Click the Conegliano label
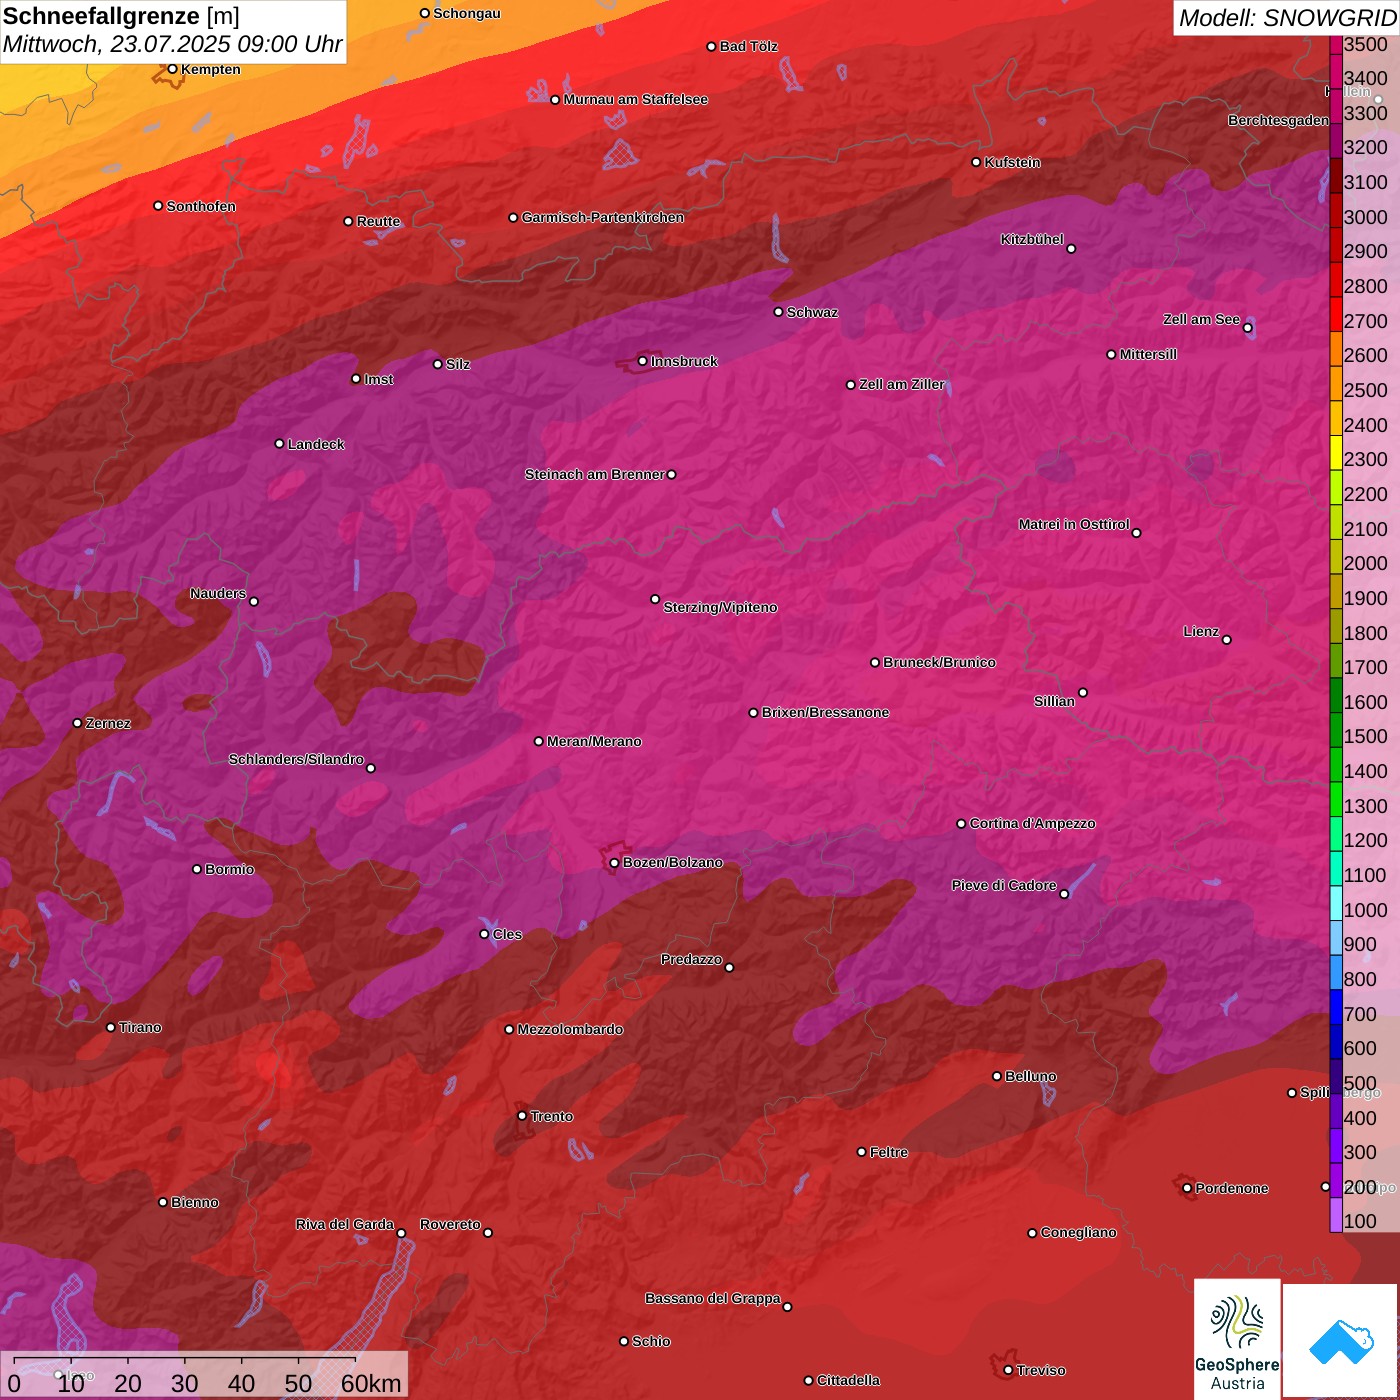 (x=1078, y=1232)
